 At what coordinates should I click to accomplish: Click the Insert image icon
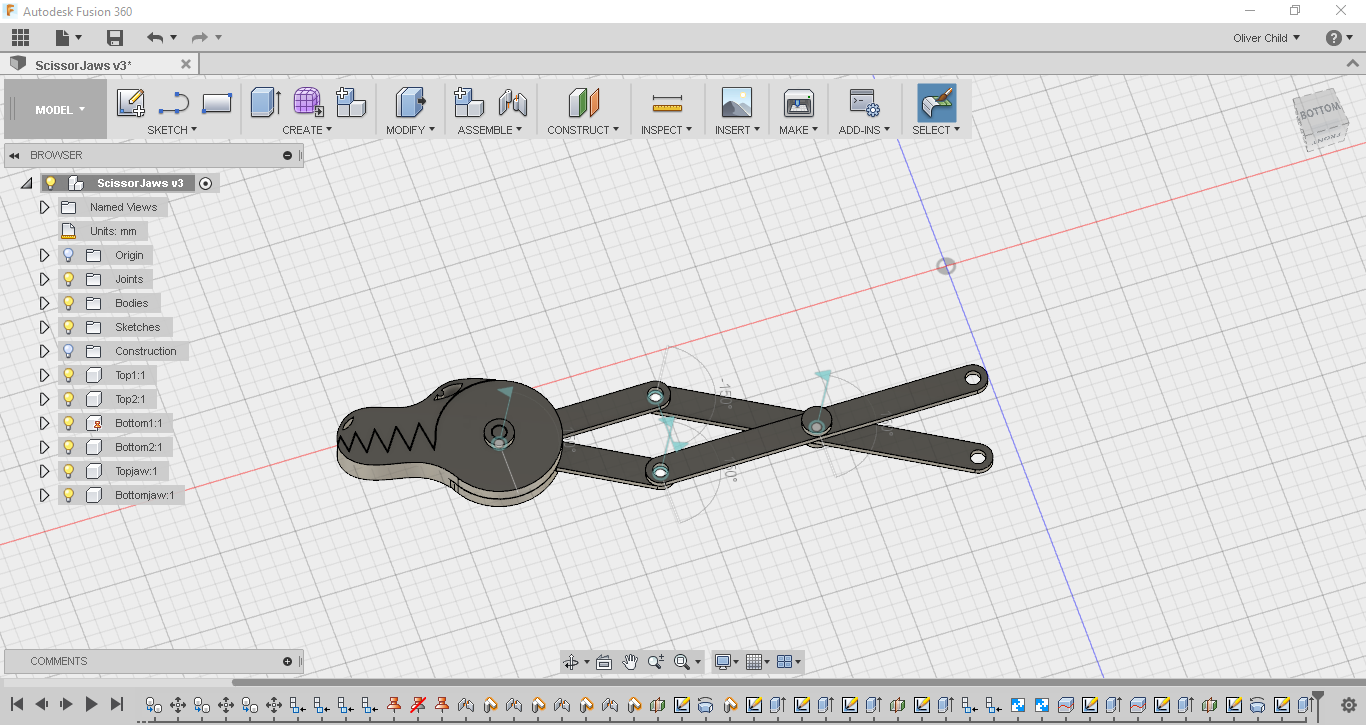point(737,103)
